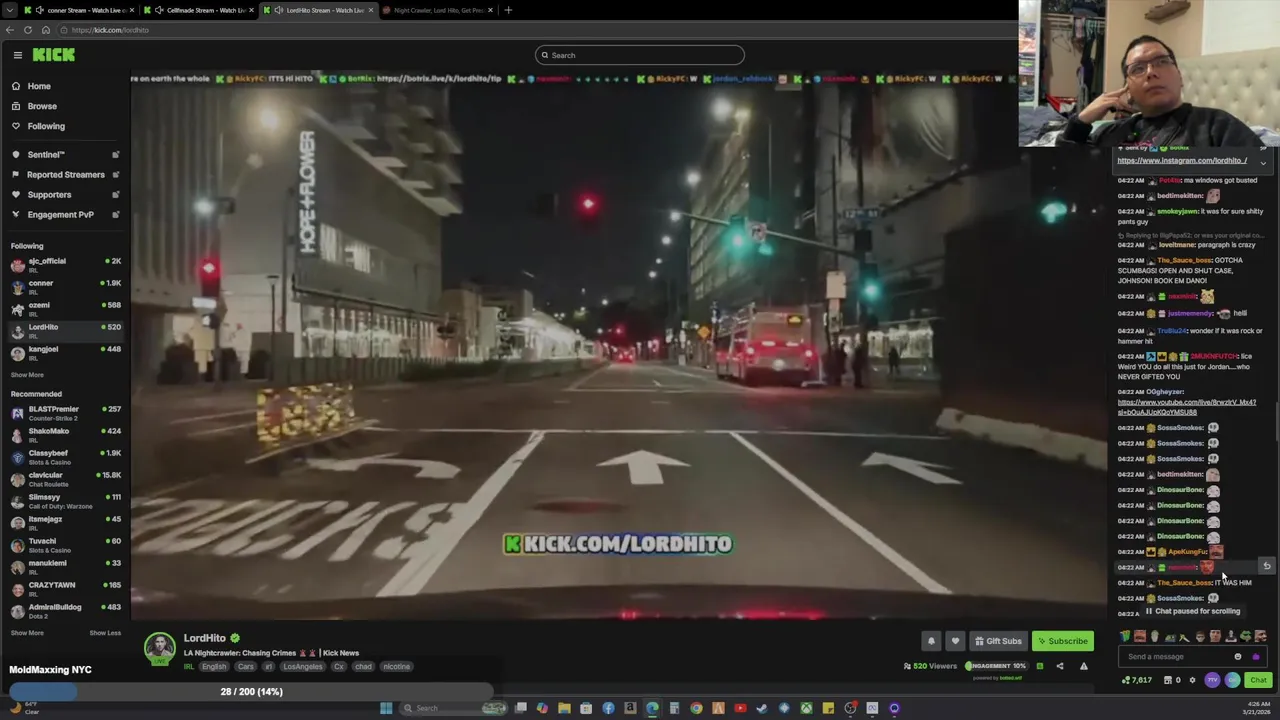This screenshot has width=1280, height=720.
Task: Expand Show More under Recommended list
Action: coord(27,633)
